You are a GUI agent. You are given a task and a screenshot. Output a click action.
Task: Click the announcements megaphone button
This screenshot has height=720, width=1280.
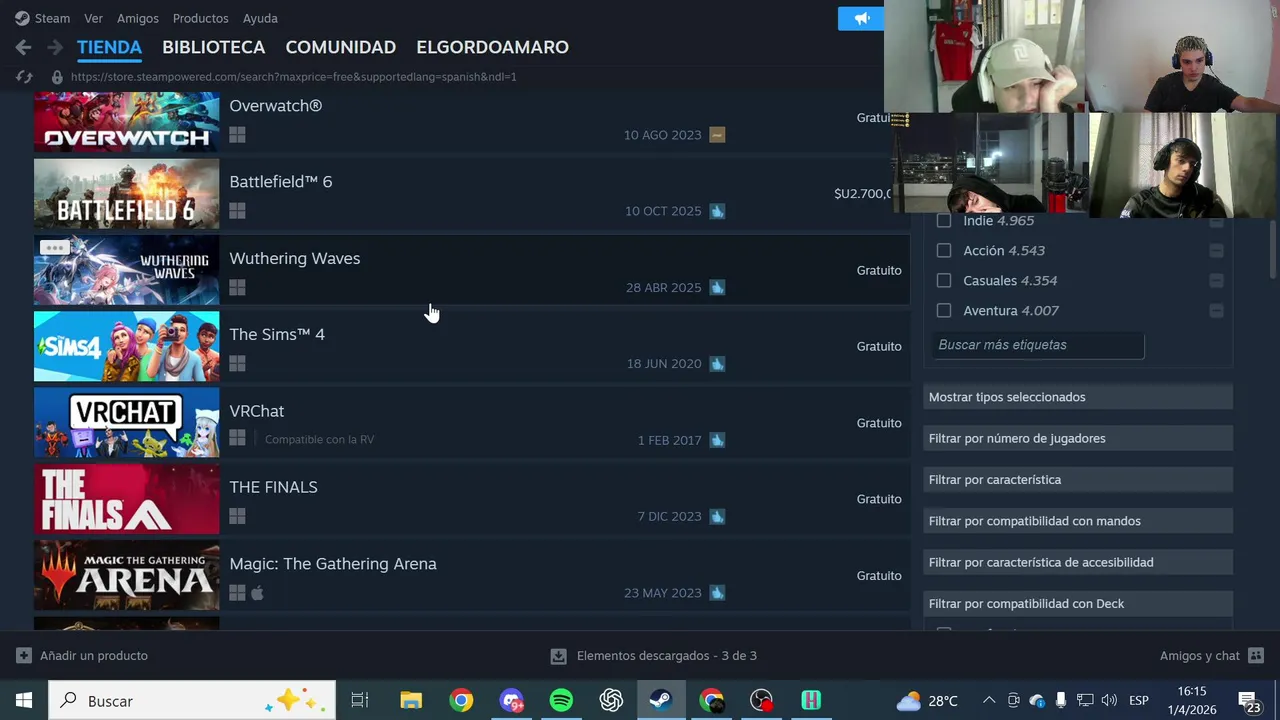pos(861,18)
